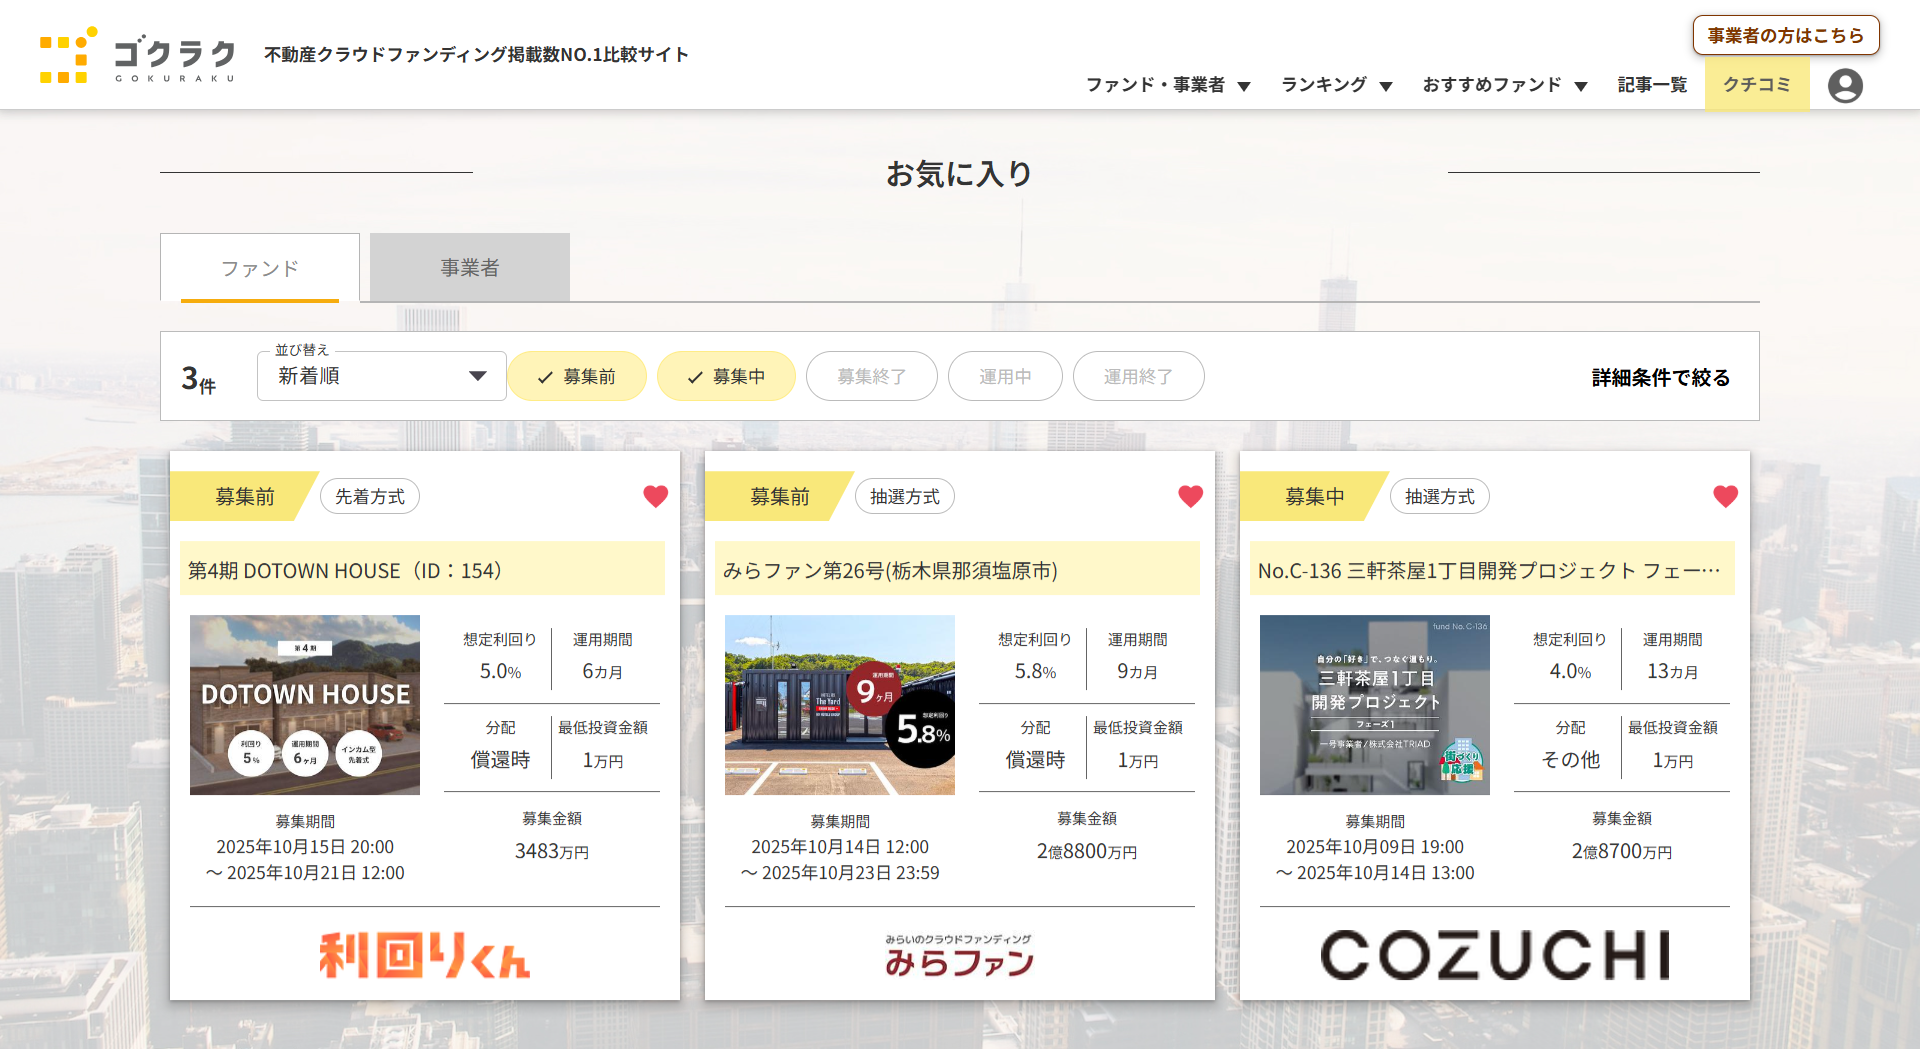
Task: Open the クチコミ menu item
Action: [x=1756, y=85]
